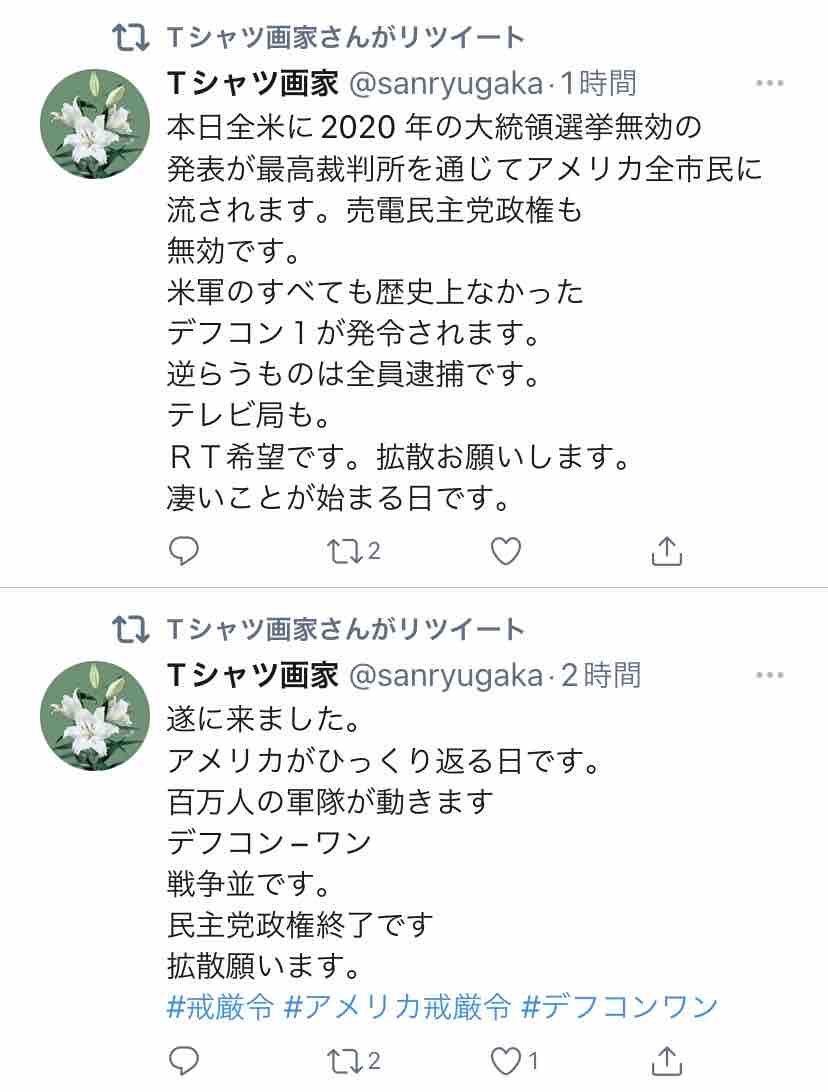Retweet the second tweet with hashtags
828x1092 pixels.
coord(345,1060)
